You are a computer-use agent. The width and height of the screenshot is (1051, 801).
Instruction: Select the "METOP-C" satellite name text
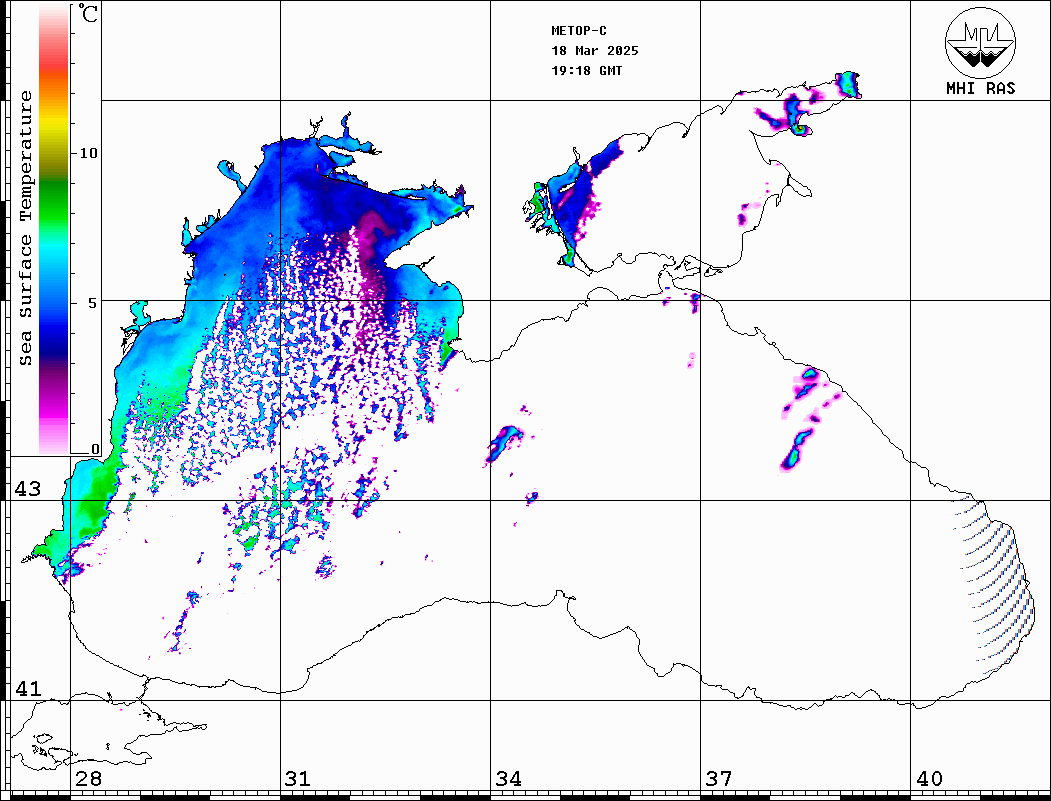(579, 31)
